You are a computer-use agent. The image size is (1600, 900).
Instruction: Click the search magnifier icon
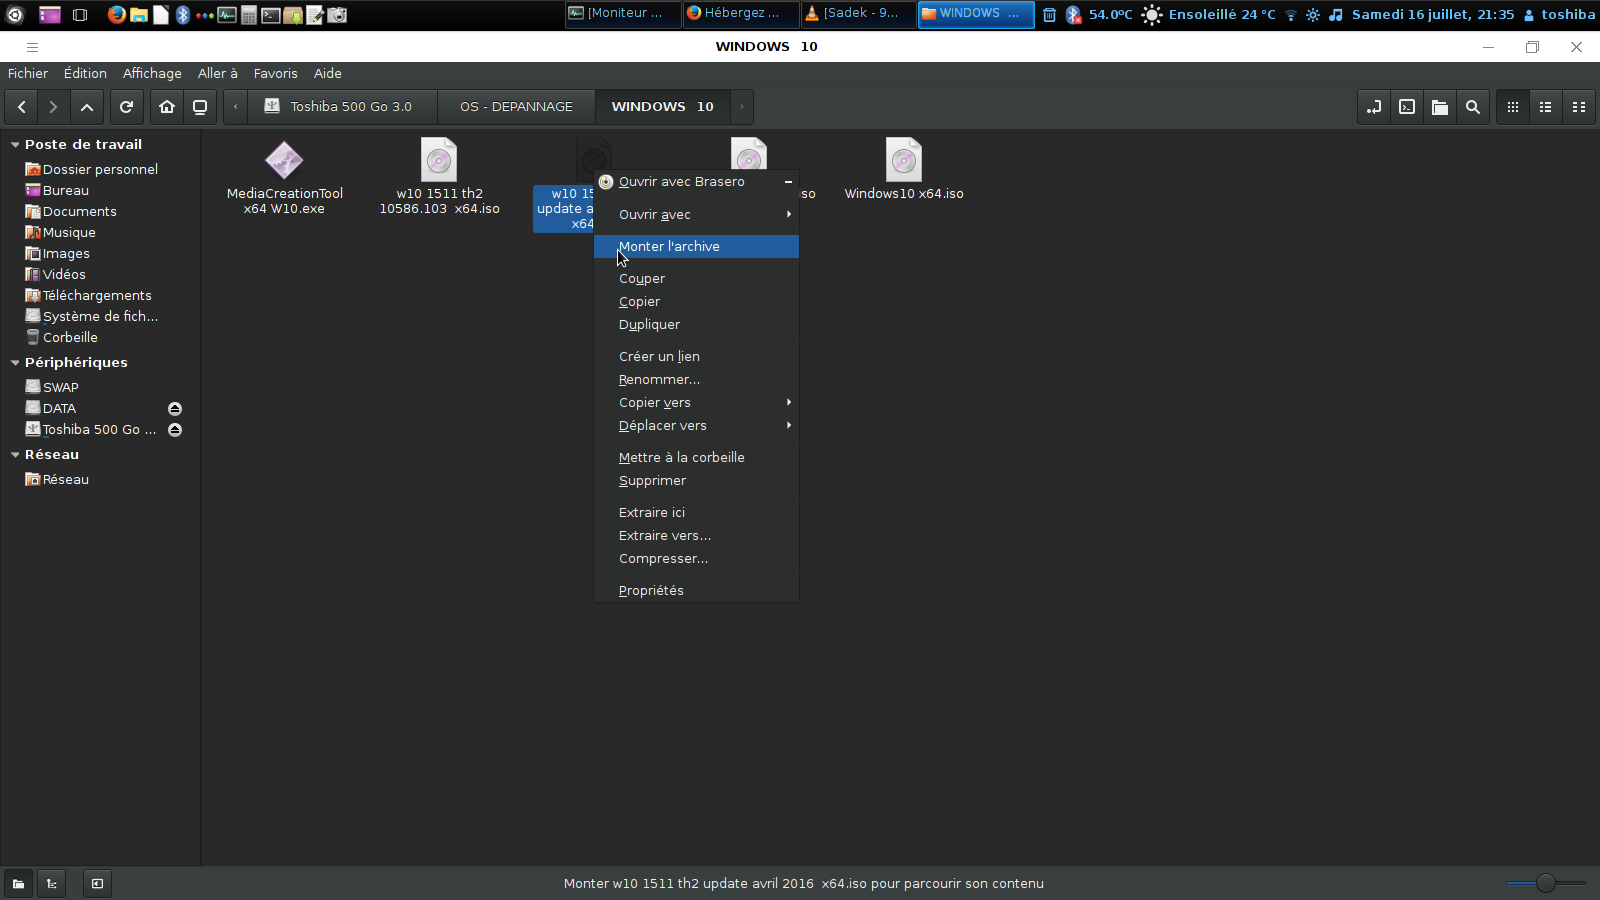1473,107
